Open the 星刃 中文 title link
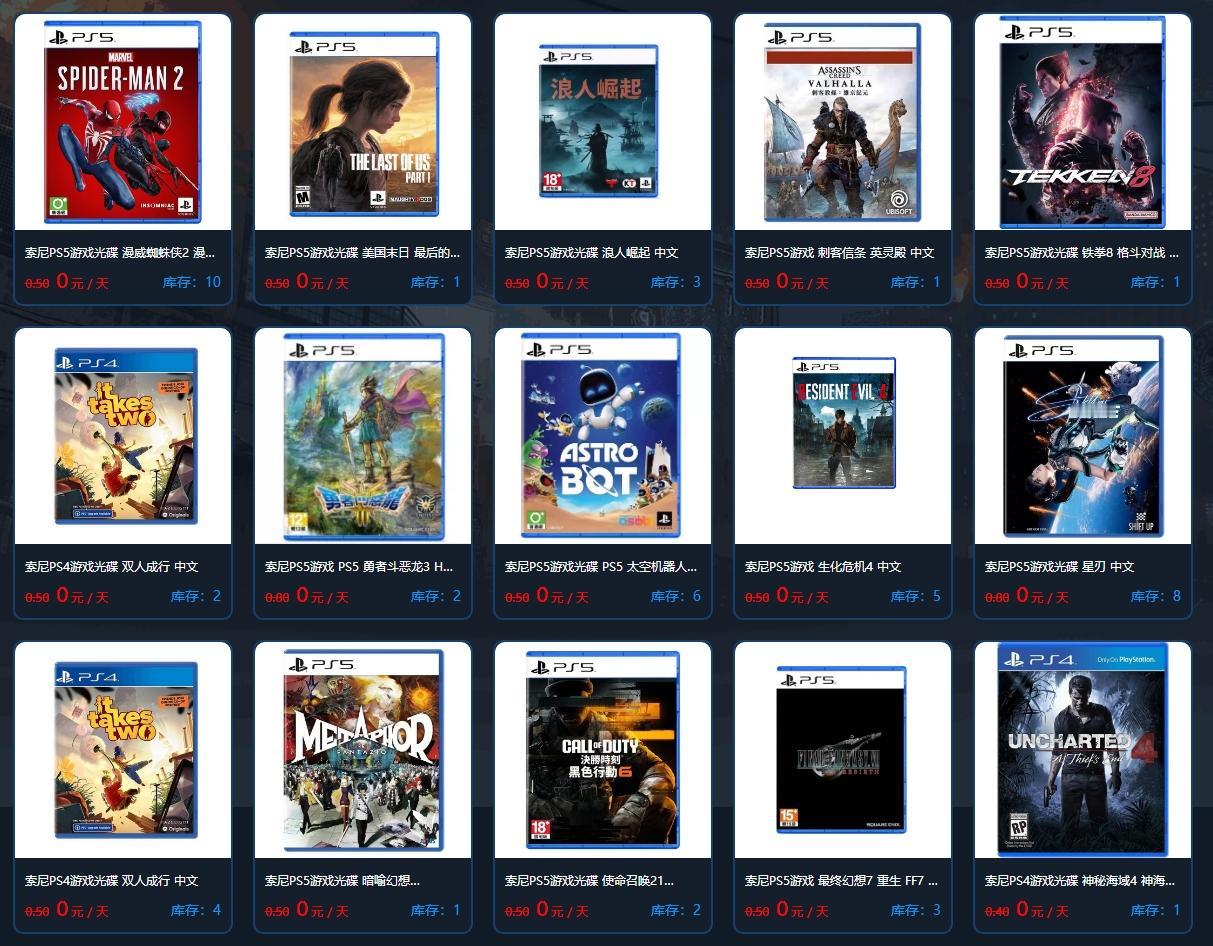Screen dimensions: 1213x946 pyautogui.click(x=1060, y=567)
